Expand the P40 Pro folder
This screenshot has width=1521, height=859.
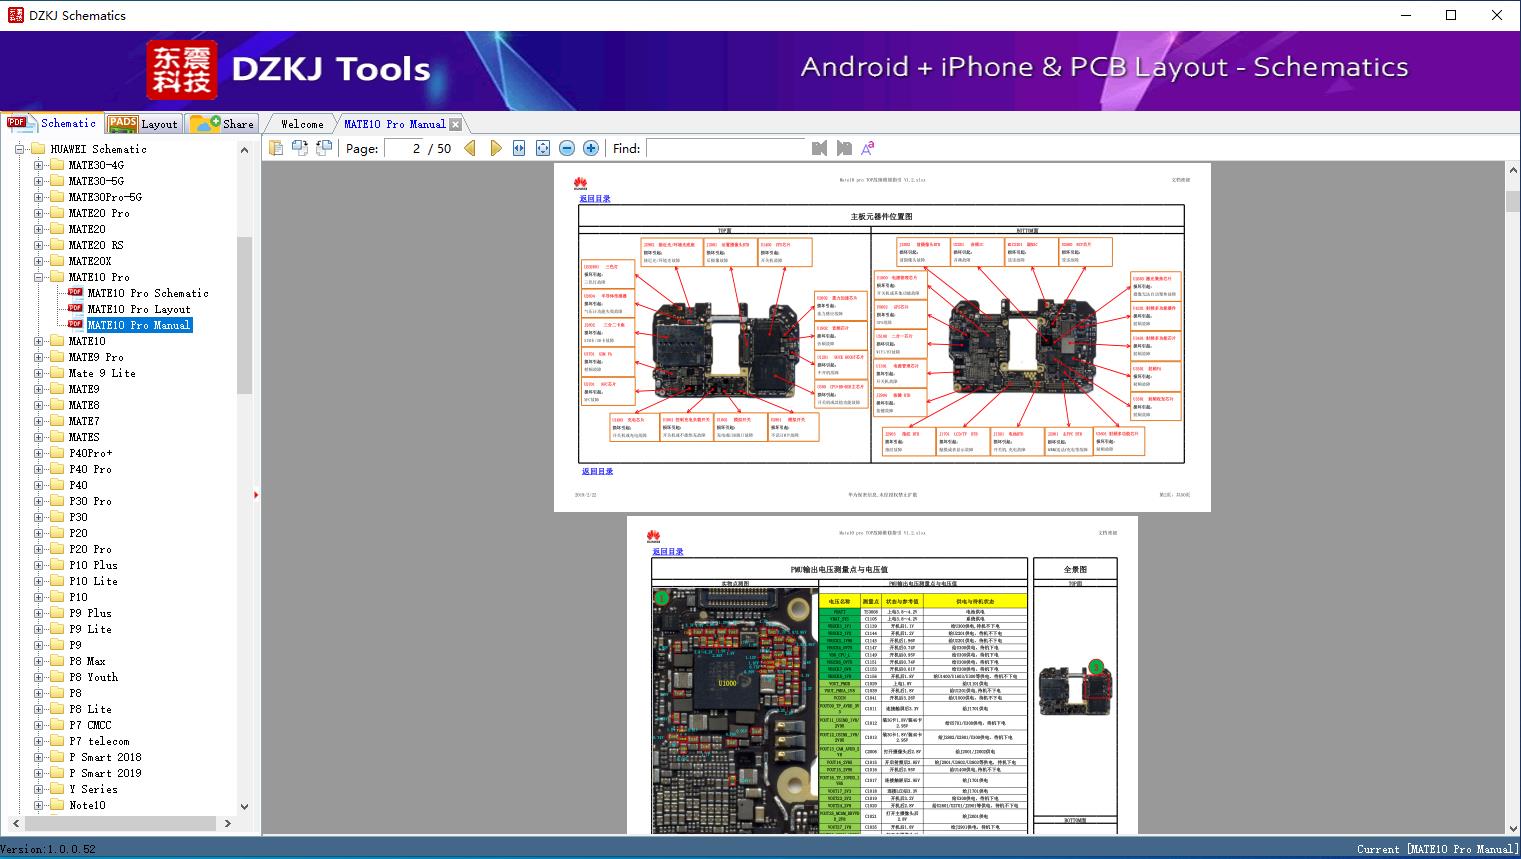click(x=39, y=469)
